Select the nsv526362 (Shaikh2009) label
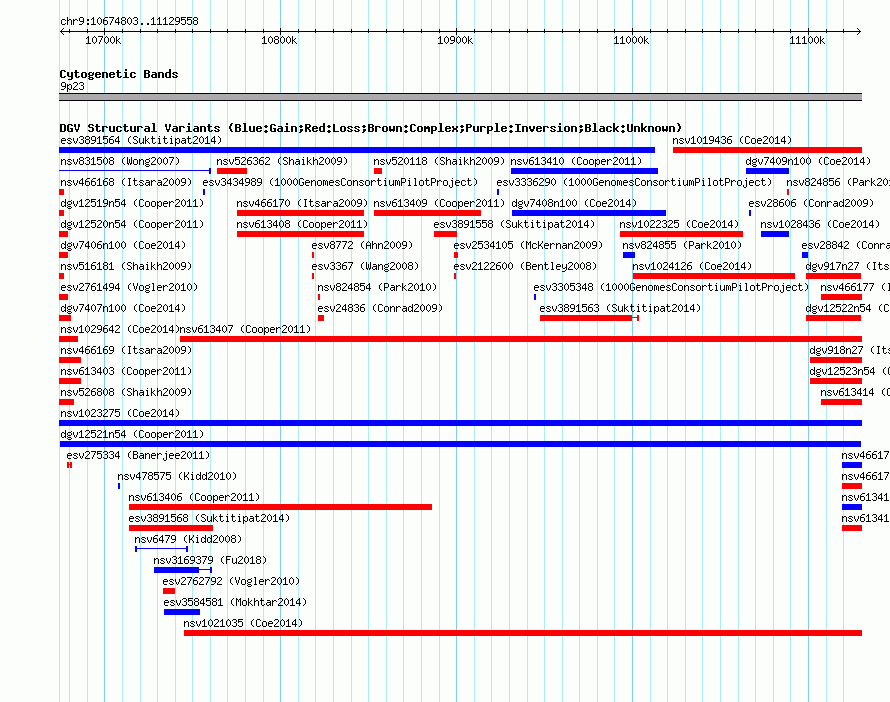 pyautogui.click(x=282, y=161)
